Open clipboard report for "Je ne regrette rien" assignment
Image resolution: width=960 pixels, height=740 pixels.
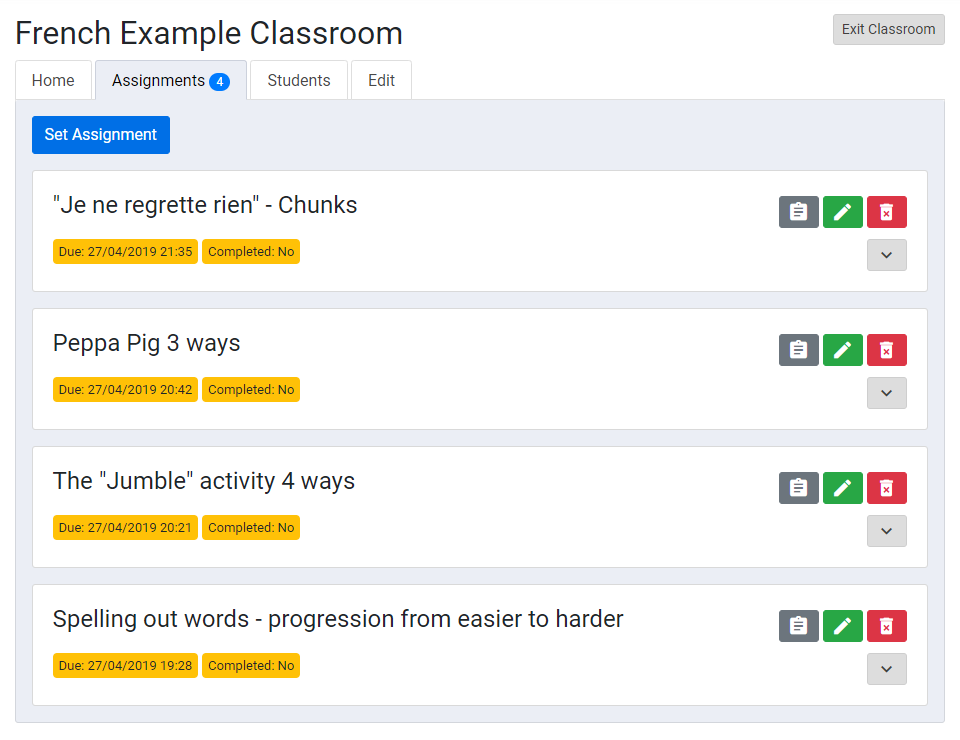tap(798, 212)
